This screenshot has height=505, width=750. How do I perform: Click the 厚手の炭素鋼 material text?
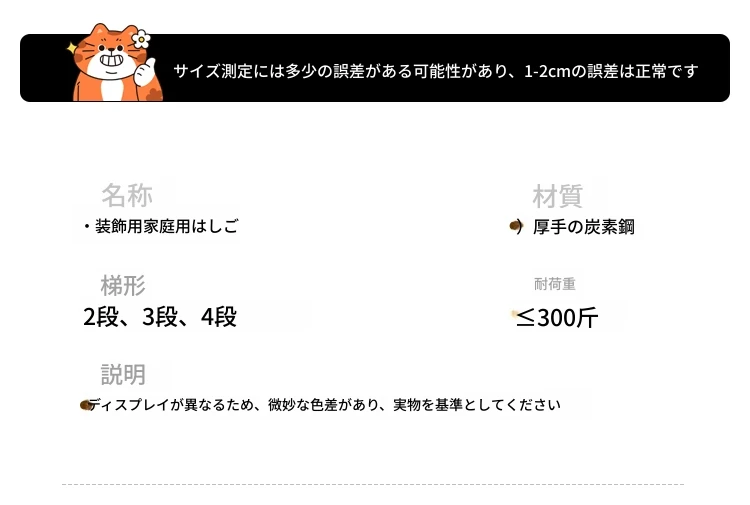(x=584, y=227)
